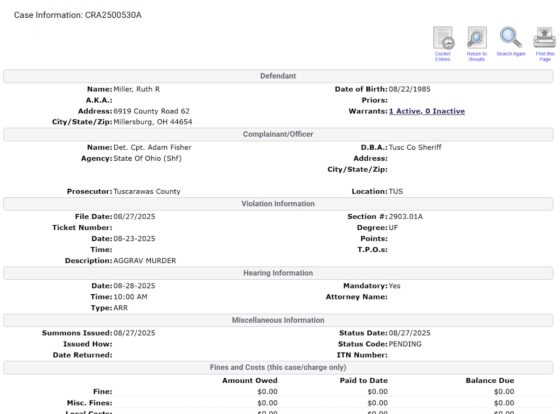Viewport: 560px width, 414px height.
Task: Select the Status Date value '08/27/2025'
Action: click(x=410, y=333)
